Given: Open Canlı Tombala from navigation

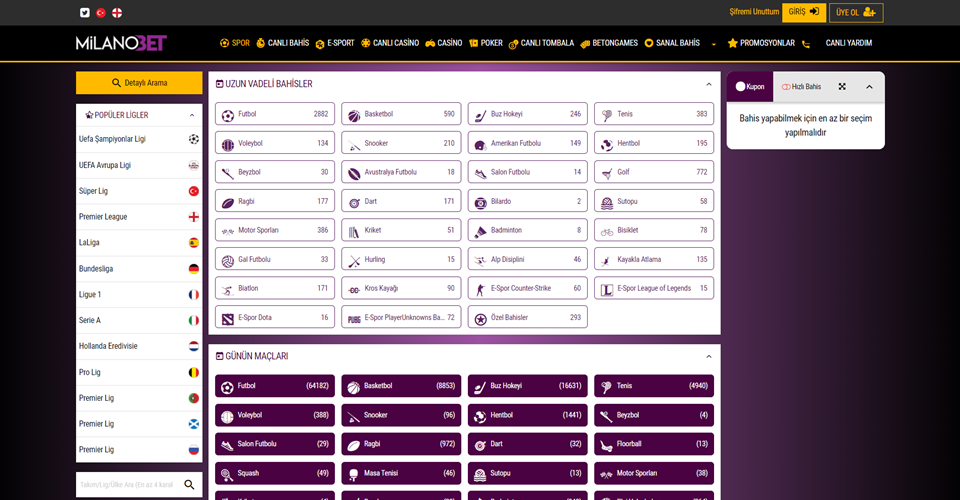Looking at the screenshot, I should click(541, 43).
